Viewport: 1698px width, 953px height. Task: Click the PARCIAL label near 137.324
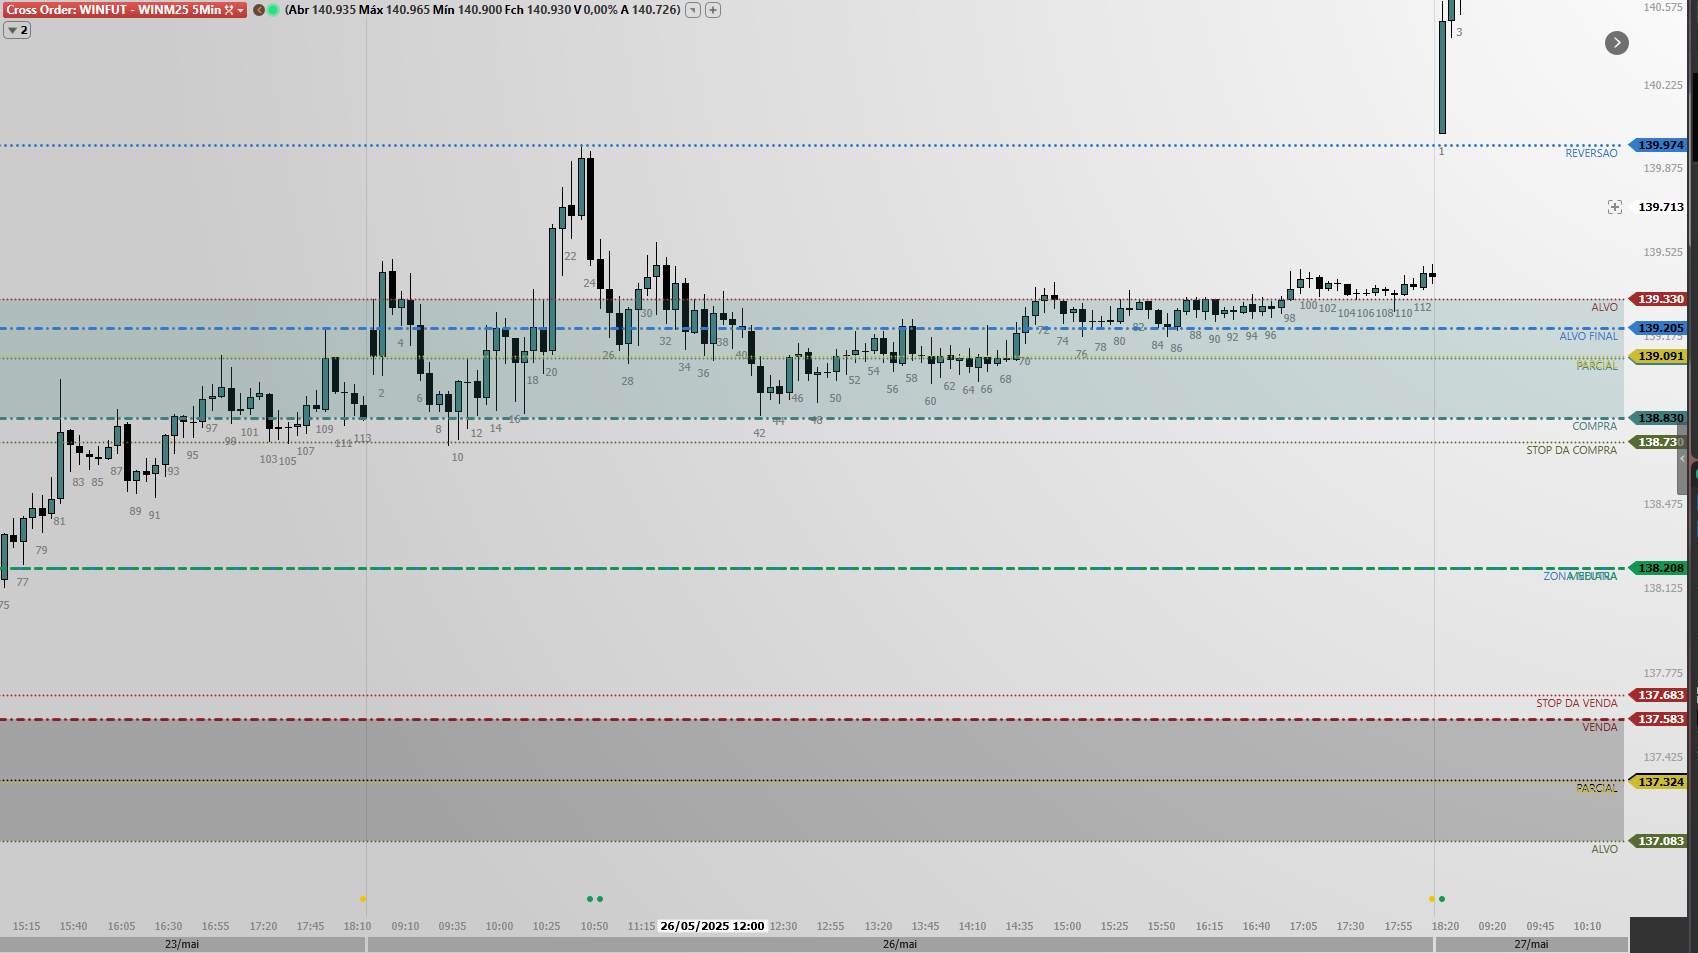coord(1596,788)
